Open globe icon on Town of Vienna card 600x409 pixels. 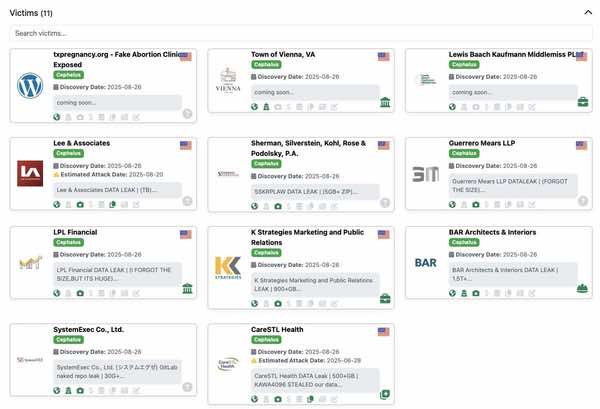tap(254, 107)
